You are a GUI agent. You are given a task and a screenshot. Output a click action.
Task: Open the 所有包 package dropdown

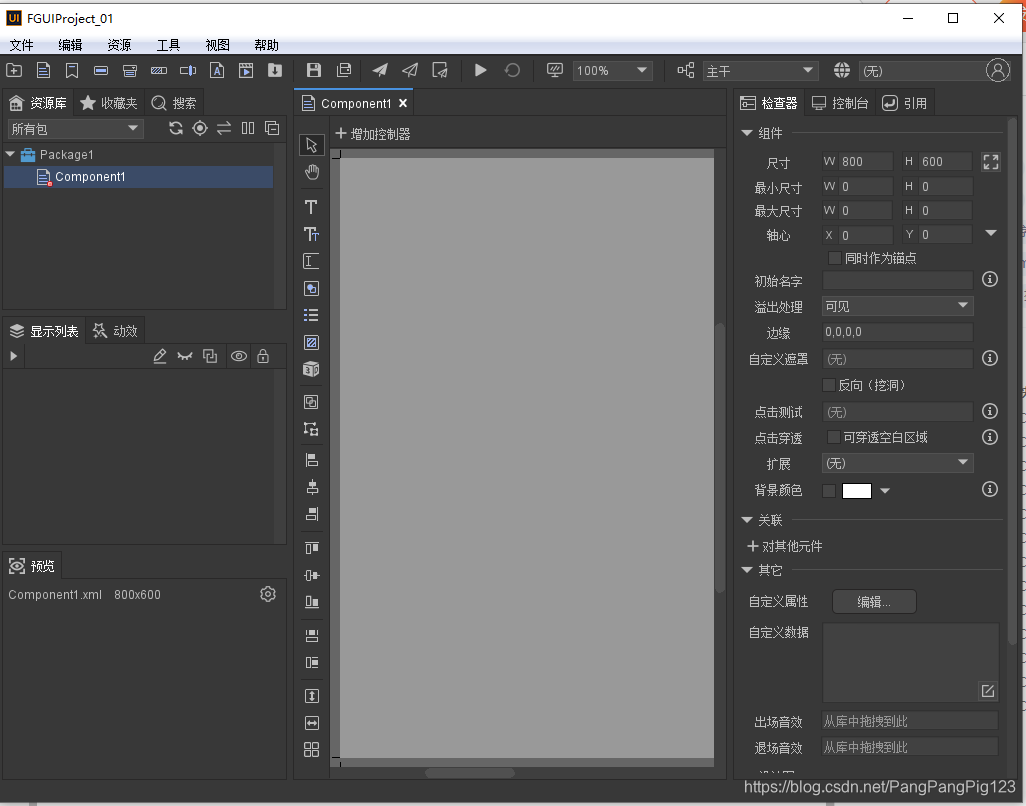[x=75, y=129]
